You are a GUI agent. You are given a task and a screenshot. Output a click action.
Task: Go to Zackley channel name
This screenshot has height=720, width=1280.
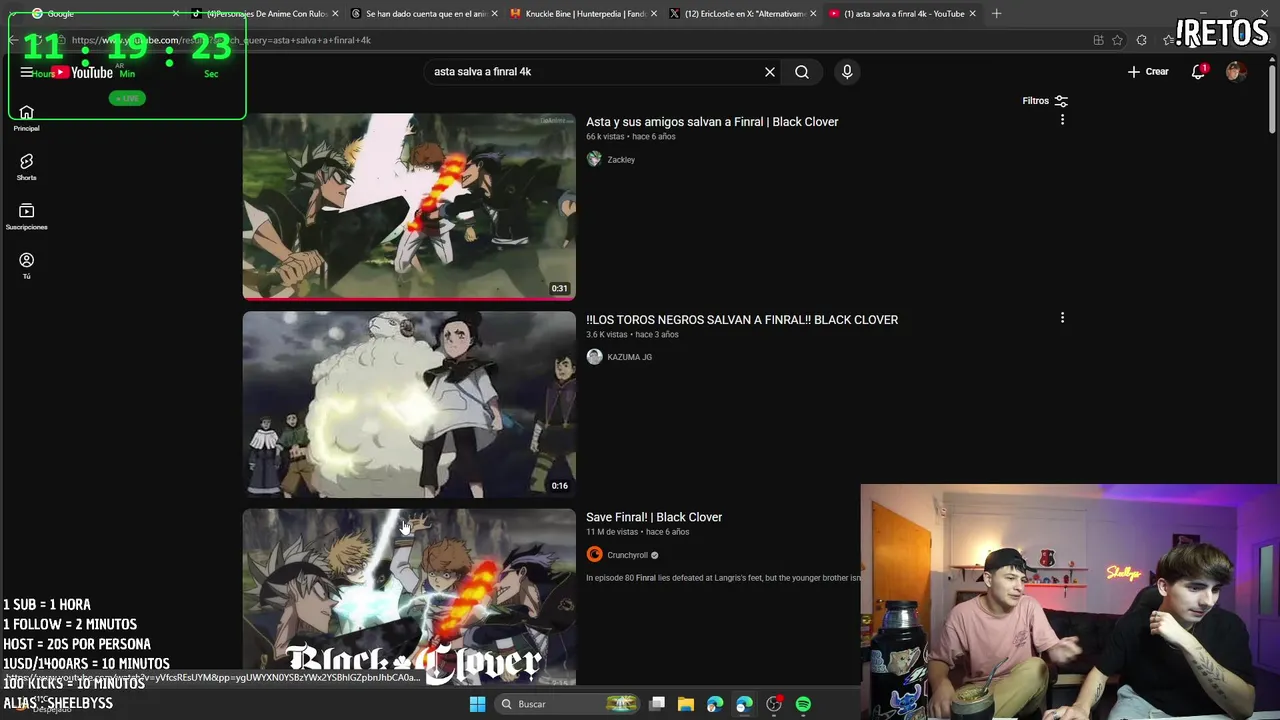pos(621,159)
